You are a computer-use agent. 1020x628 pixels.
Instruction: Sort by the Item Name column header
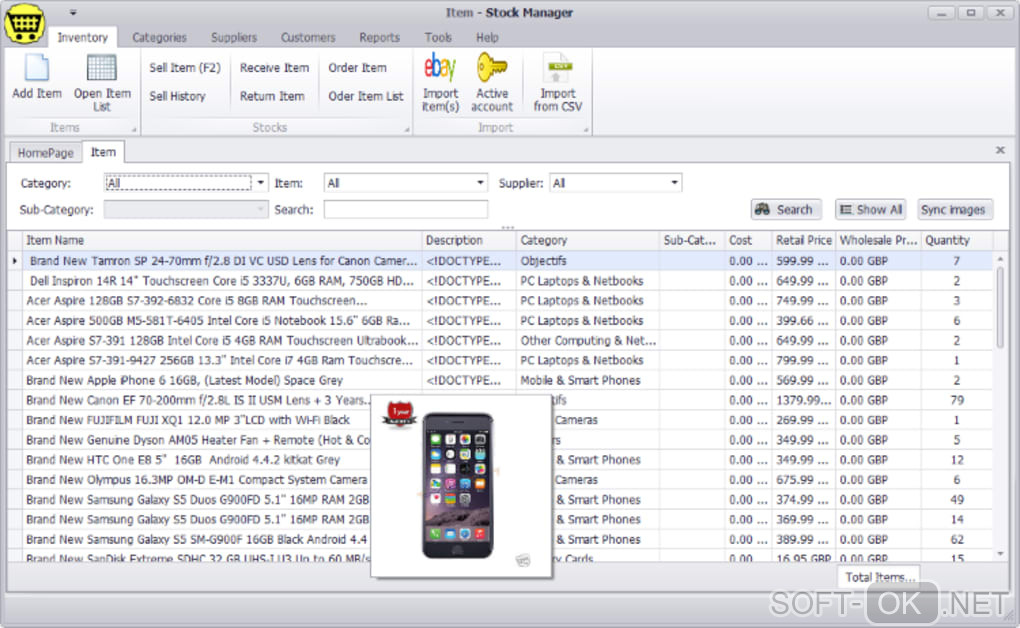[222, 240]
